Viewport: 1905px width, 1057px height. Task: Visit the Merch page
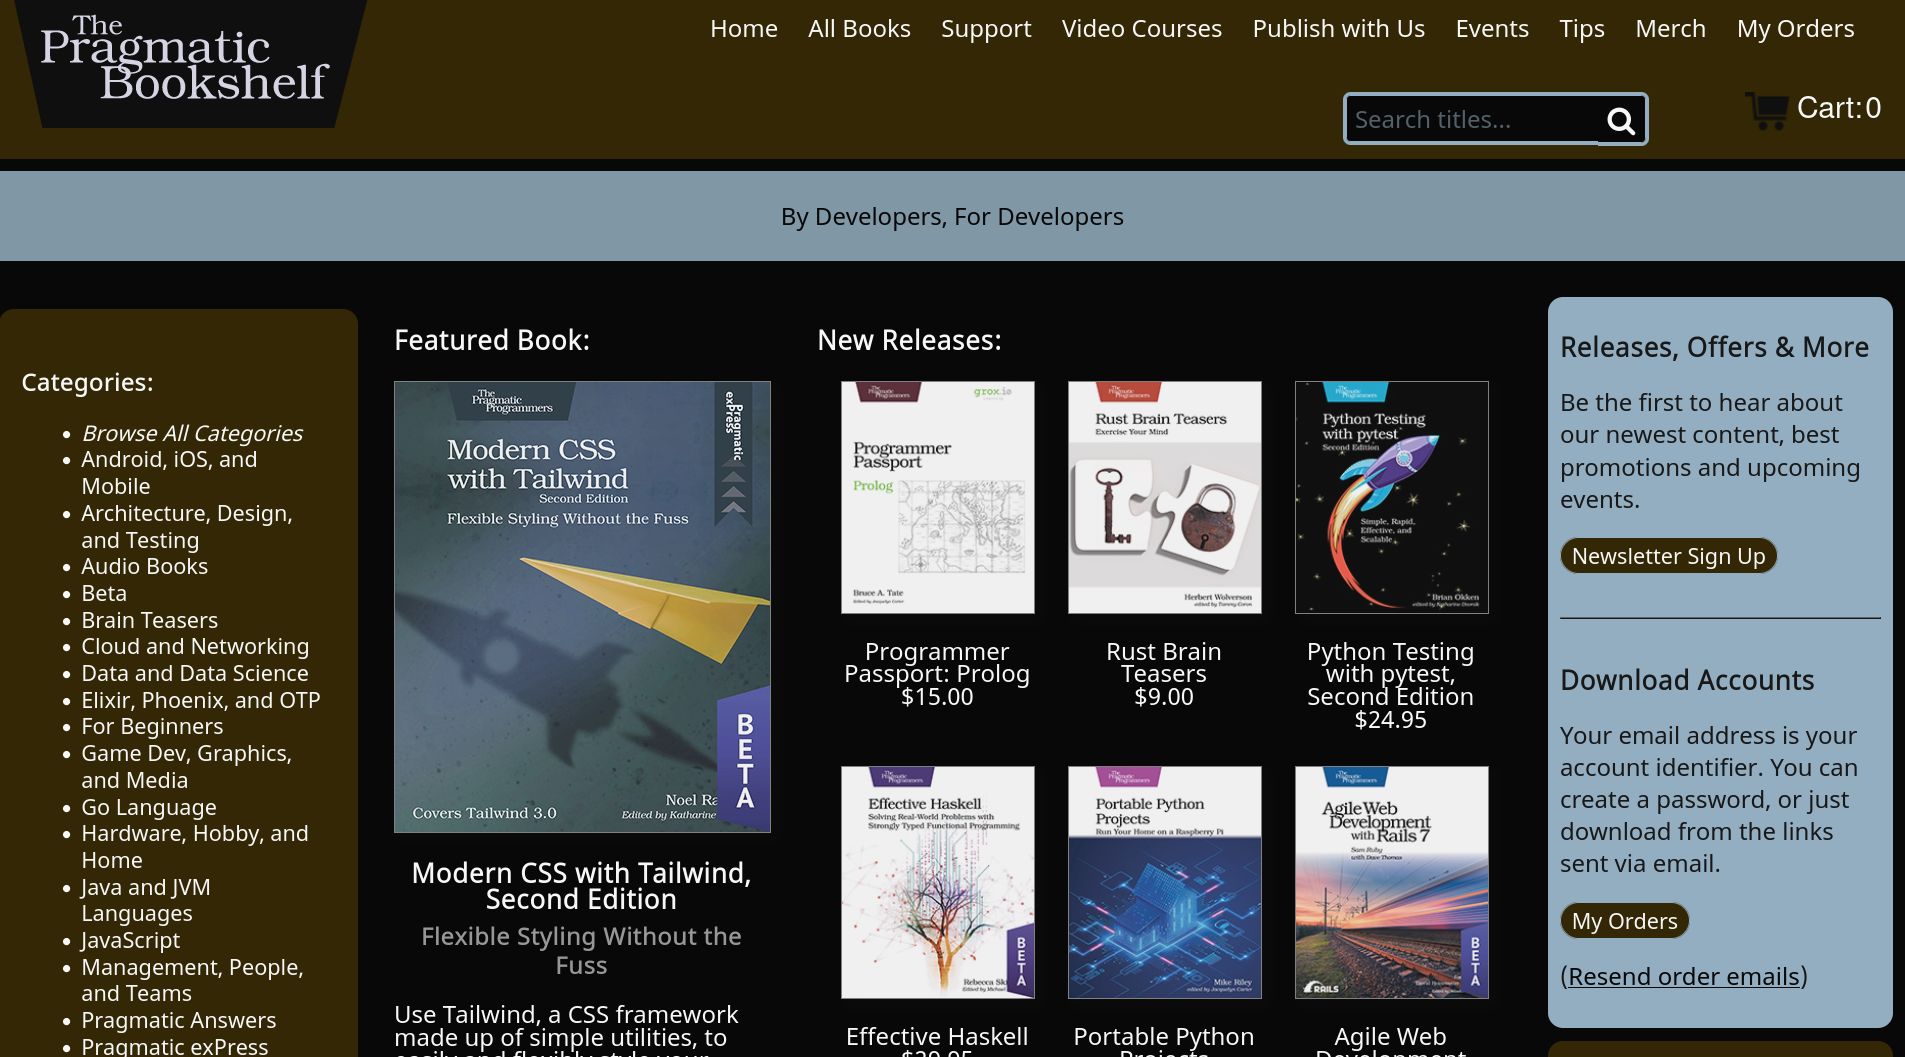pos(1670,29)
